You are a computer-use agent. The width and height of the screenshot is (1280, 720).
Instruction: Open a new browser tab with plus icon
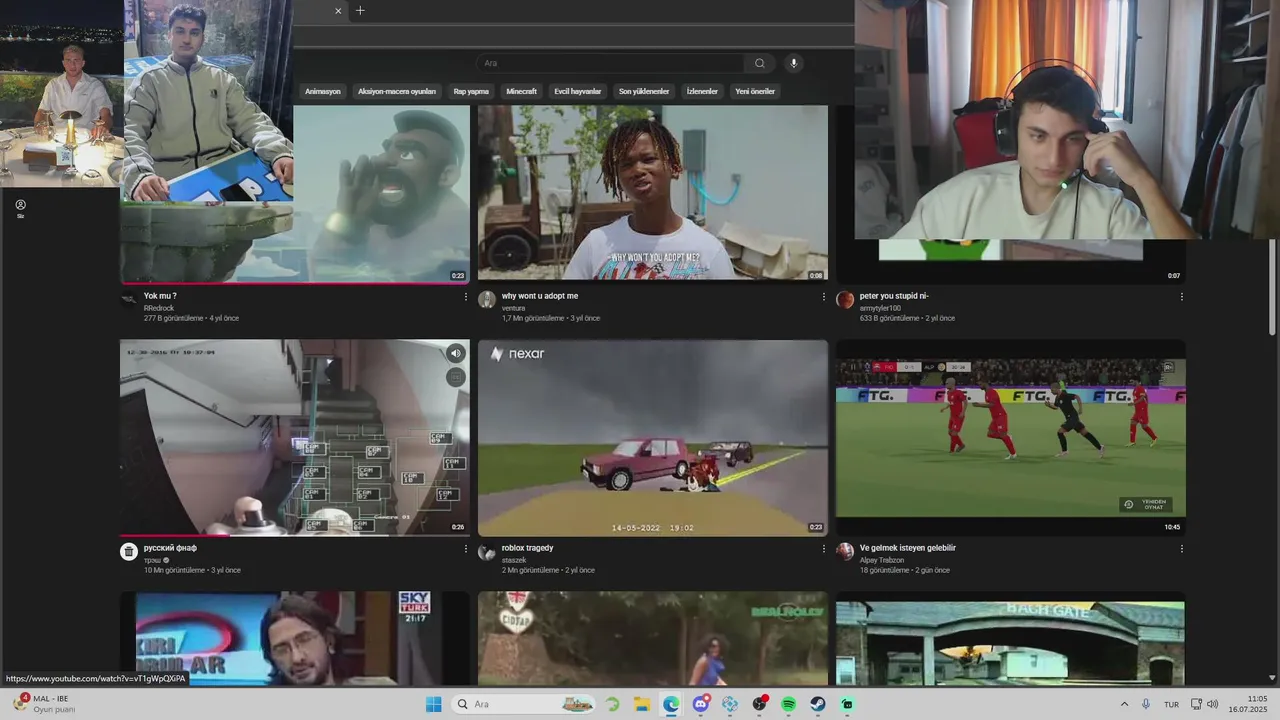click(x=360, y=11)
